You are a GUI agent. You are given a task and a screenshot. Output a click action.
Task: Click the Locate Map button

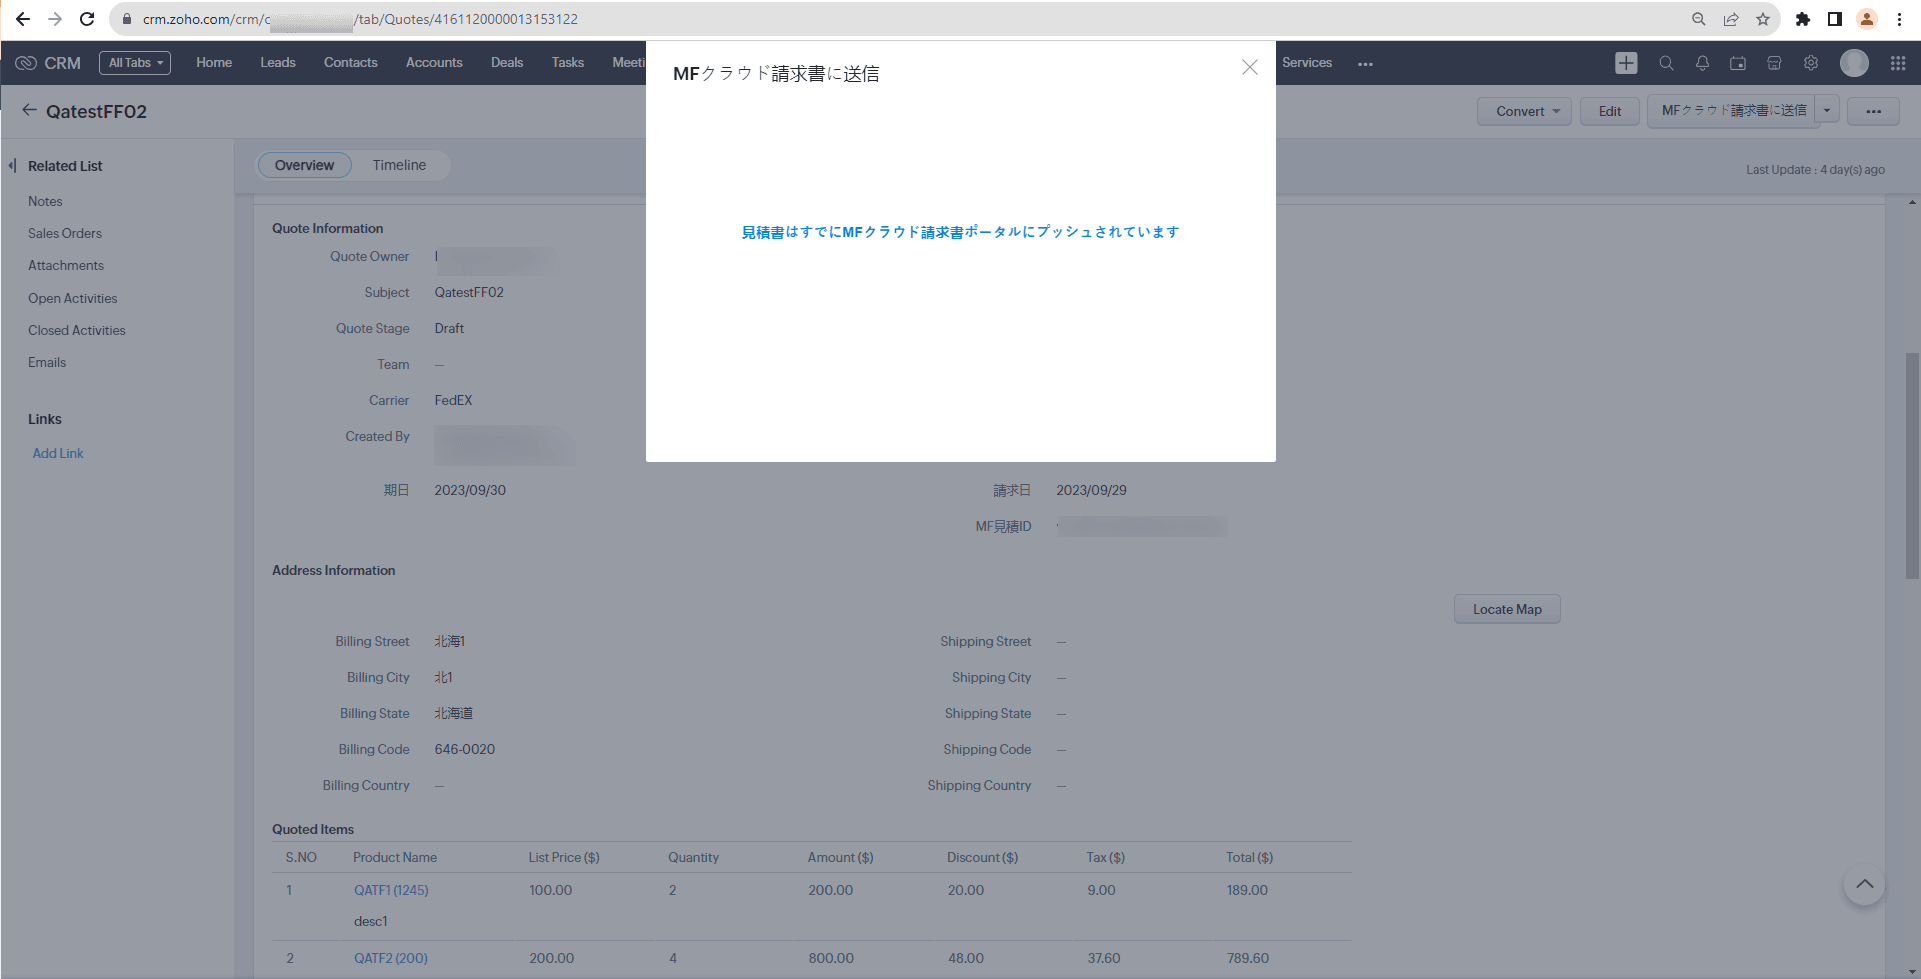[x=1506, y=609]
